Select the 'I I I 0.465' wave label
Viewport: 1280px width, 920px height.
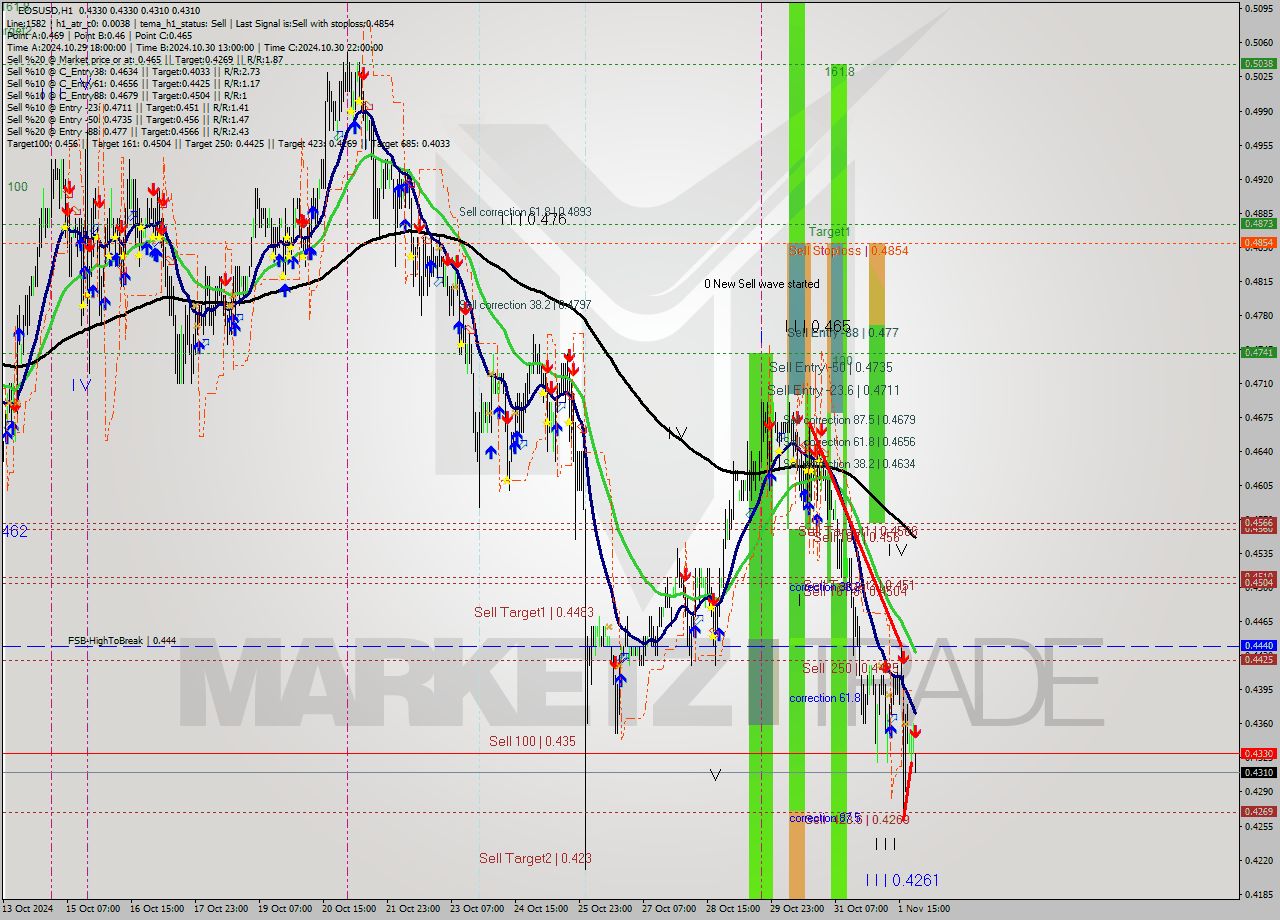[818, 326]
